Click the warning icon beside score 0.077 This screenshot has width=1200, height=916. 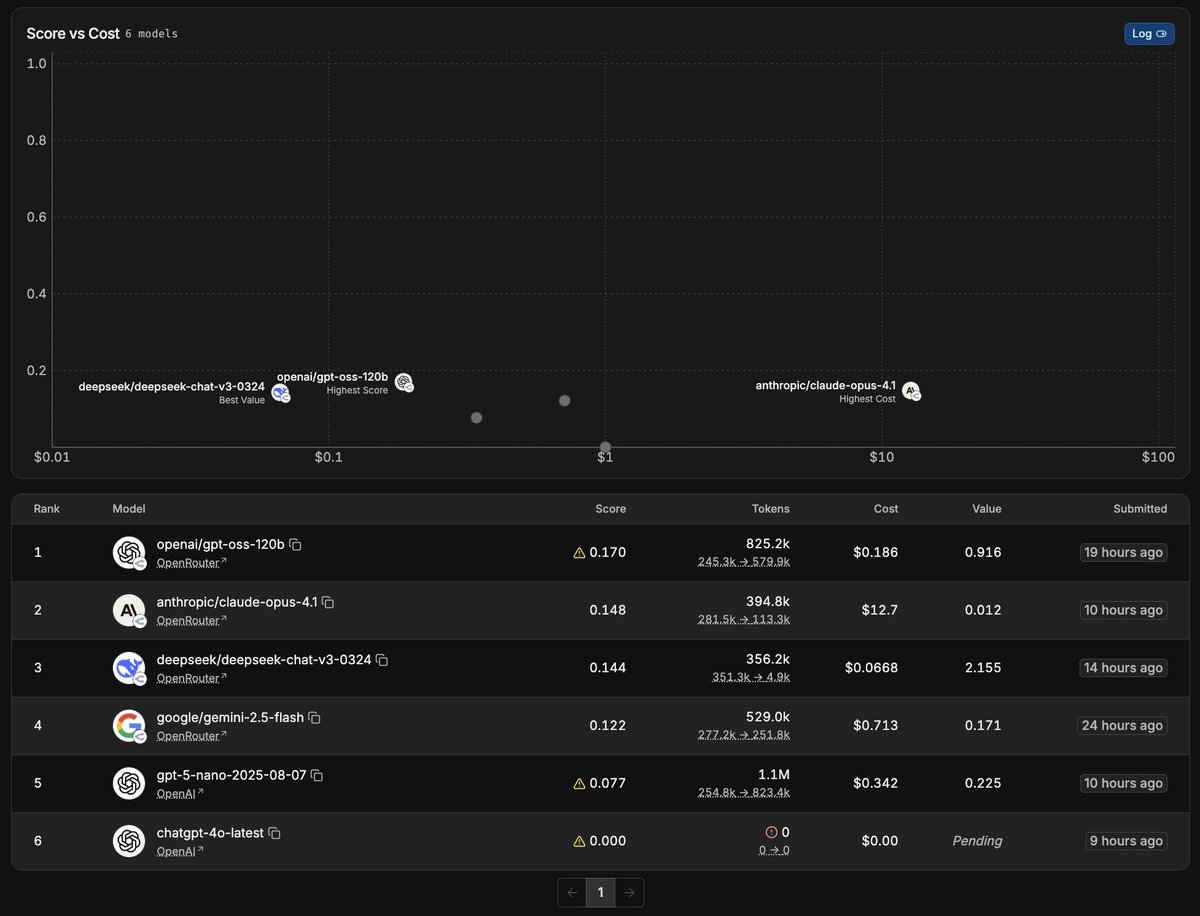coord(579,783)
